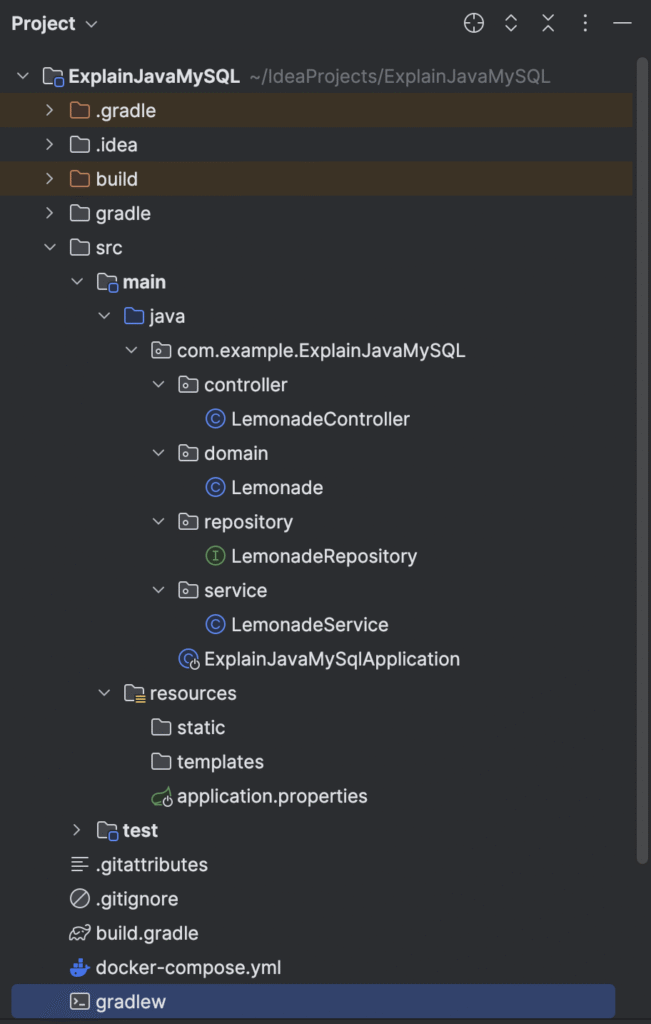651x1024 pixels.
Task: Click the resources folder icon
Action: click(x=134, y=692)
